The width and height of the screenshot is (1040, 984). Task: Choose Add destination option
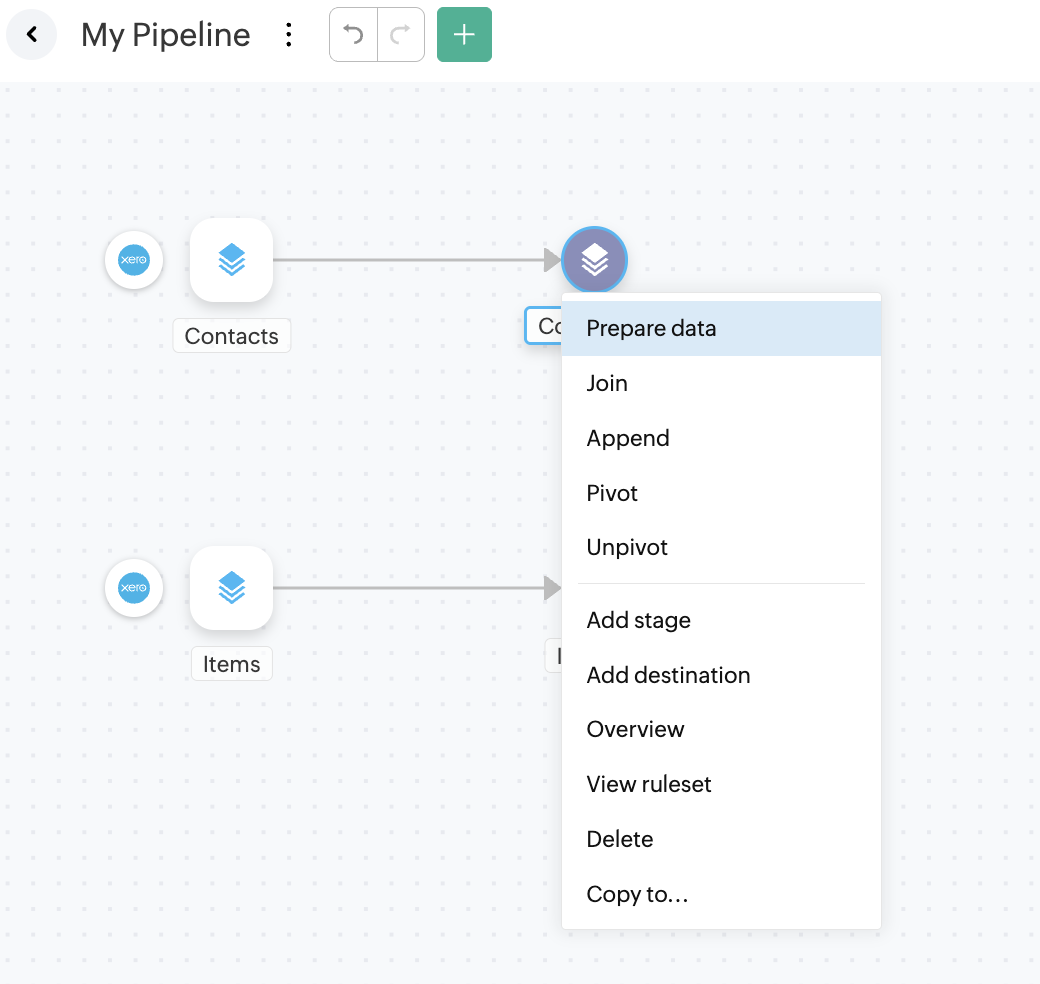(668, 675)
